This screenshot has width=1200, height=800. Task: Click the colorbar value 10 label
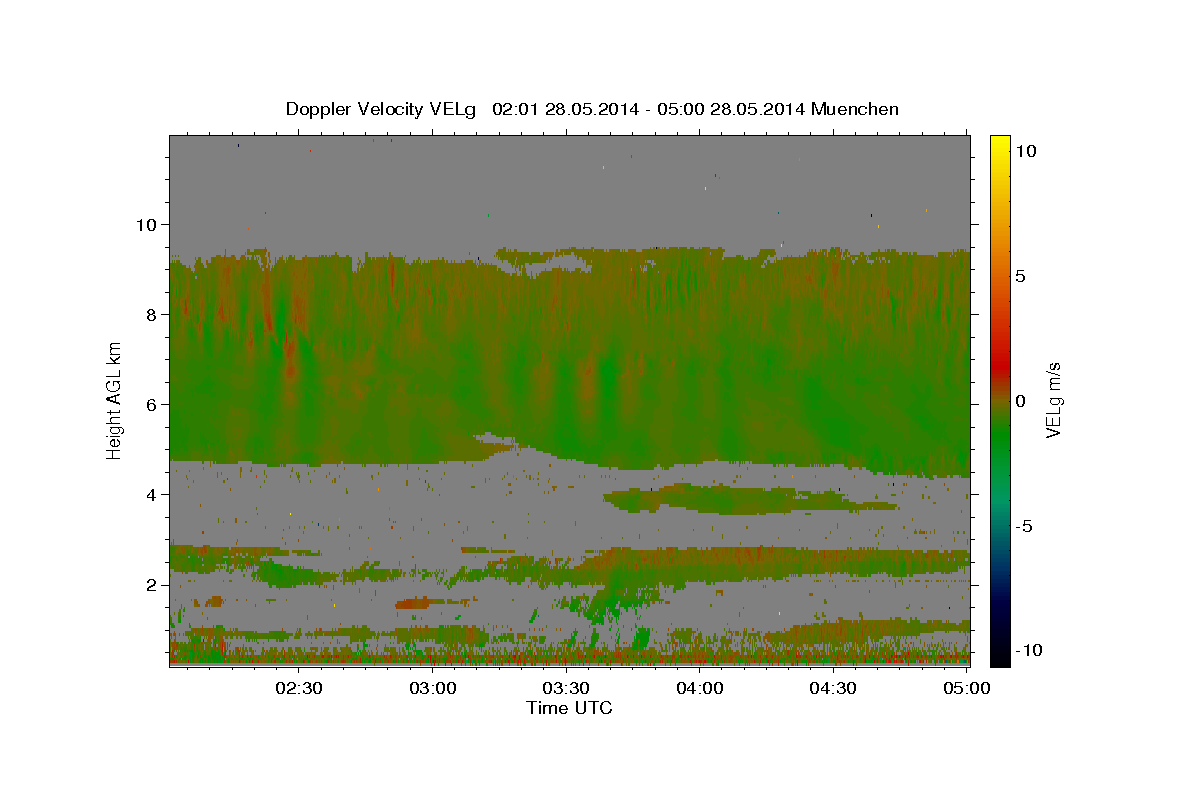(x=1027, y=151)
